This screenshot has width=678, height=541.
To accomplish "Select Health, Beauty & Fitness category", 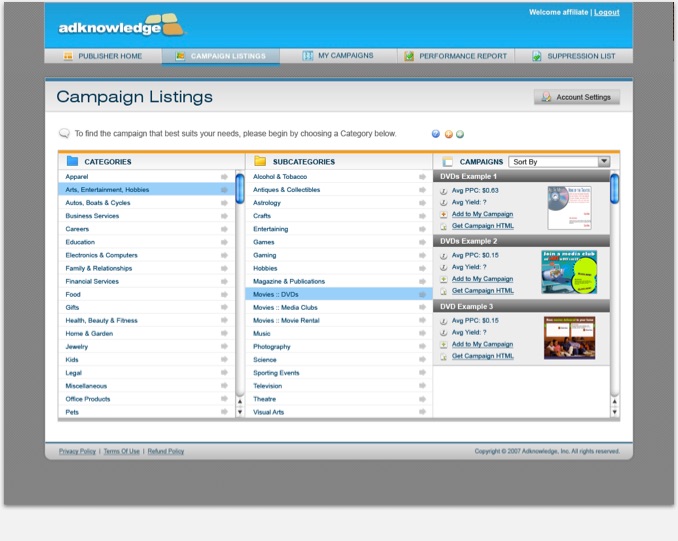I will coord(147,320).
